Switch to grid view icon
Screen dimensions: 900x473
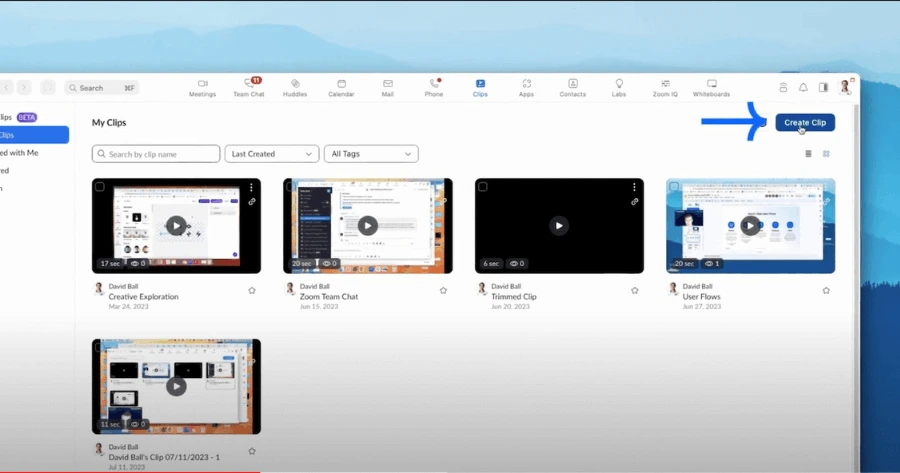[826, 154]
